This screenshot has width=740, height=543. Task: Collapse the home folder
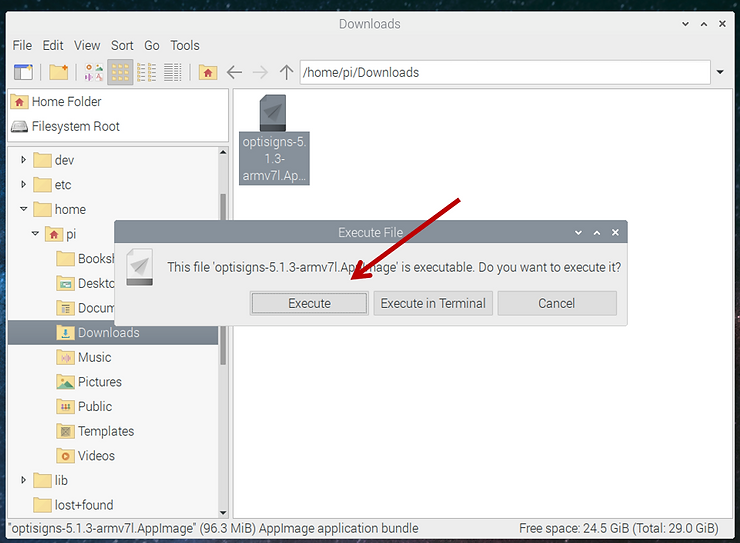(24, 209)
